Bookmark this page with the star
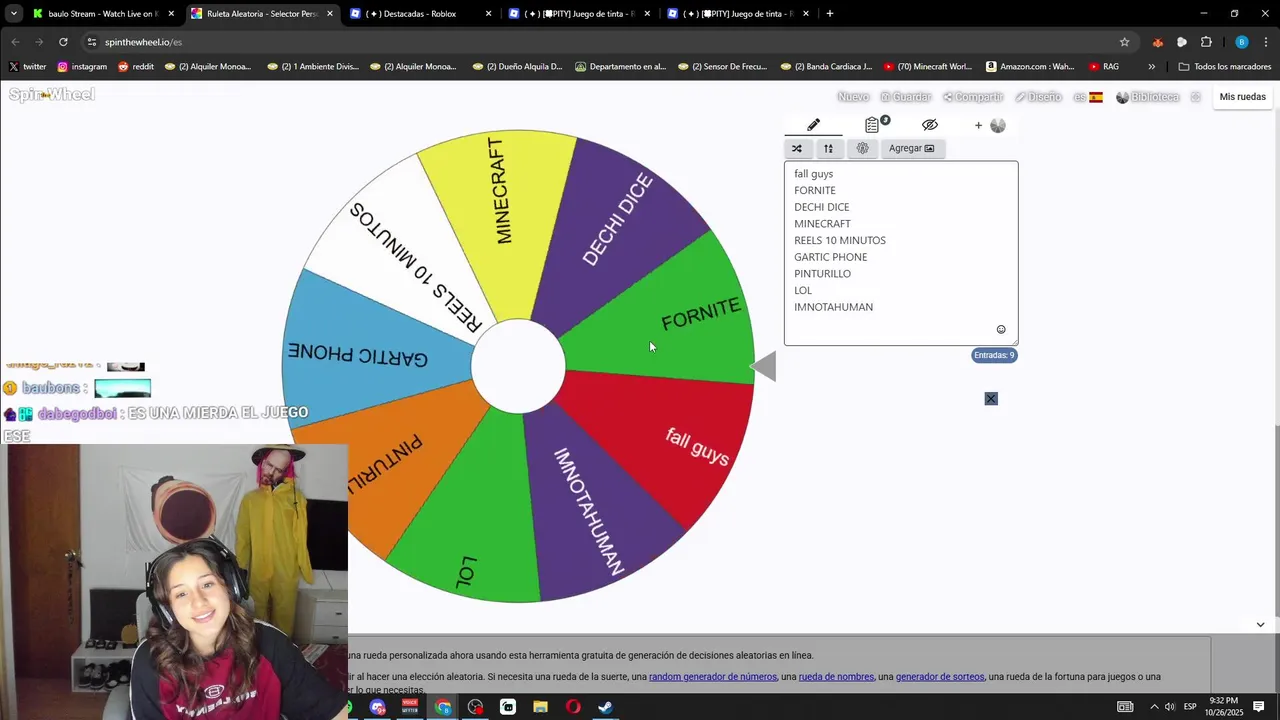The image size is (1280, 720). pos(1124,42)
